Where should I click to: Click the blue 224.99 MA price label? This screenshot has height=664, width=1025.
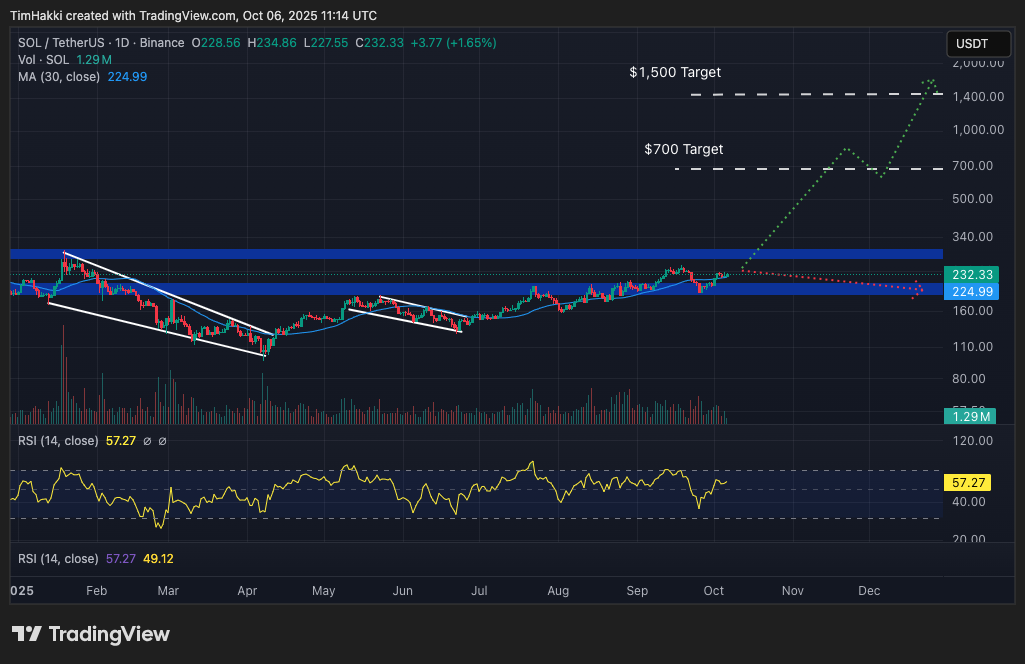pos(969,291)
